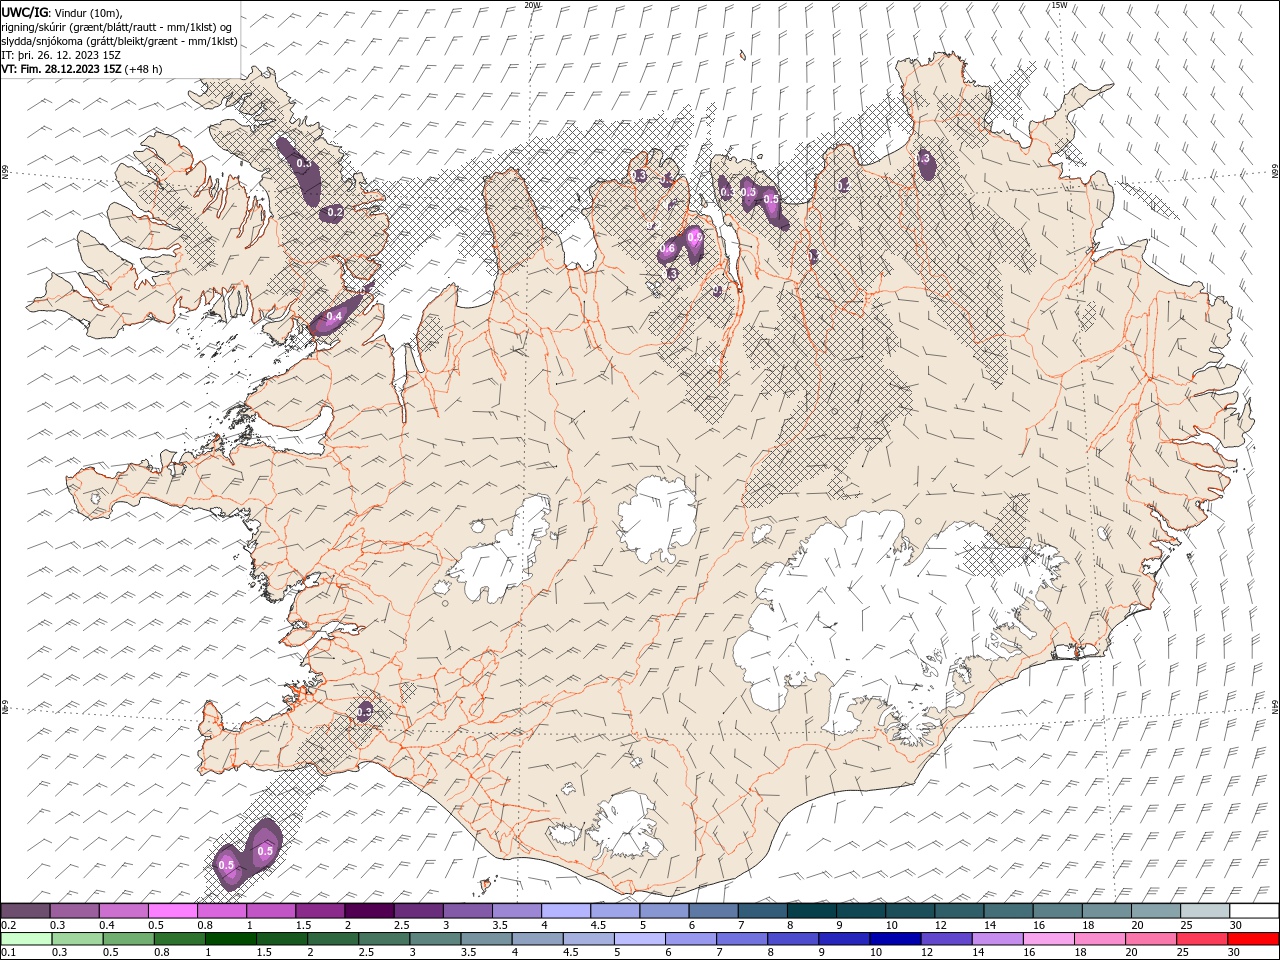Click the 'slydda/snjókoma' legend description line

pyautogui.click(x=119, y=41)
